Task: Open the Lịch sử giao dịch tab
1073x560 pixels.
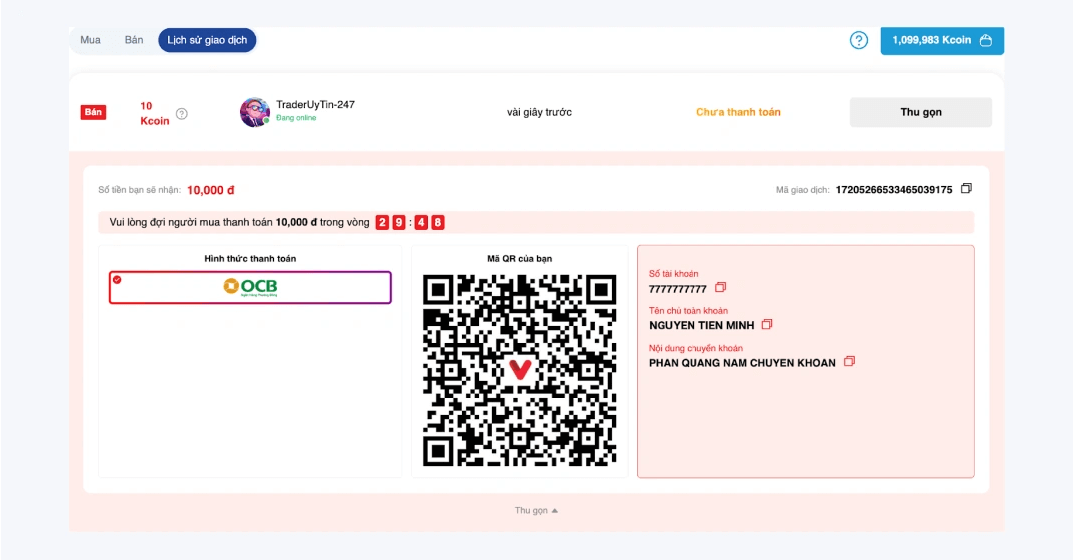Action: click(x=207, y=40)
